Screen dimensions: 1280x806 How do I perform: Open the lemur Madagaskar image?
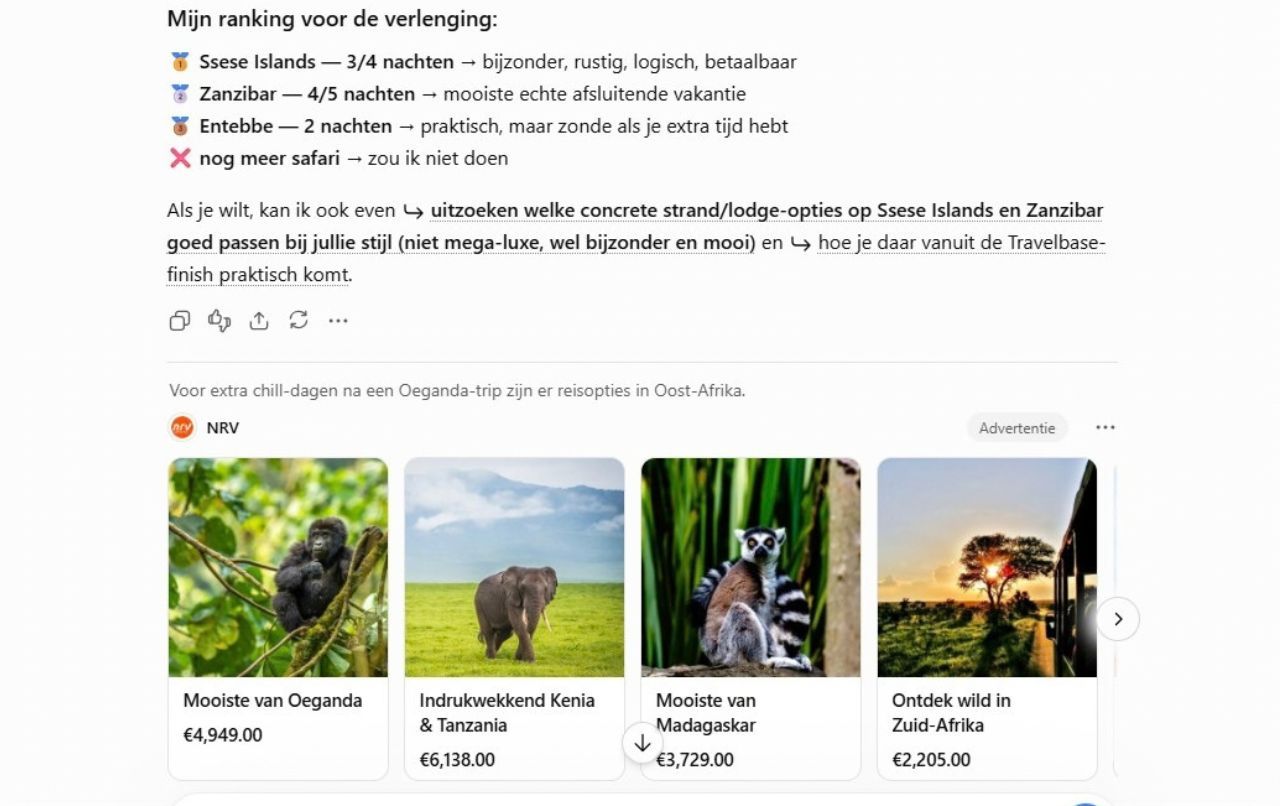click(751, 567)
